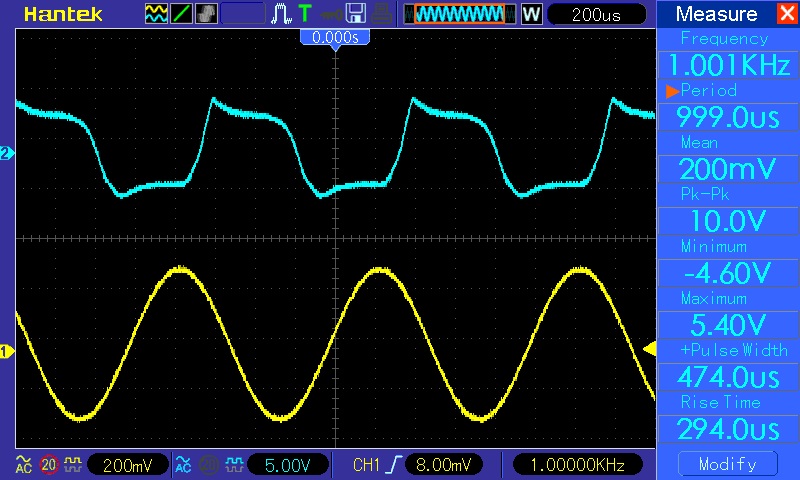Click the waveform display mode icon
This screenshot has width=800, height=480.
pos(156,14)
